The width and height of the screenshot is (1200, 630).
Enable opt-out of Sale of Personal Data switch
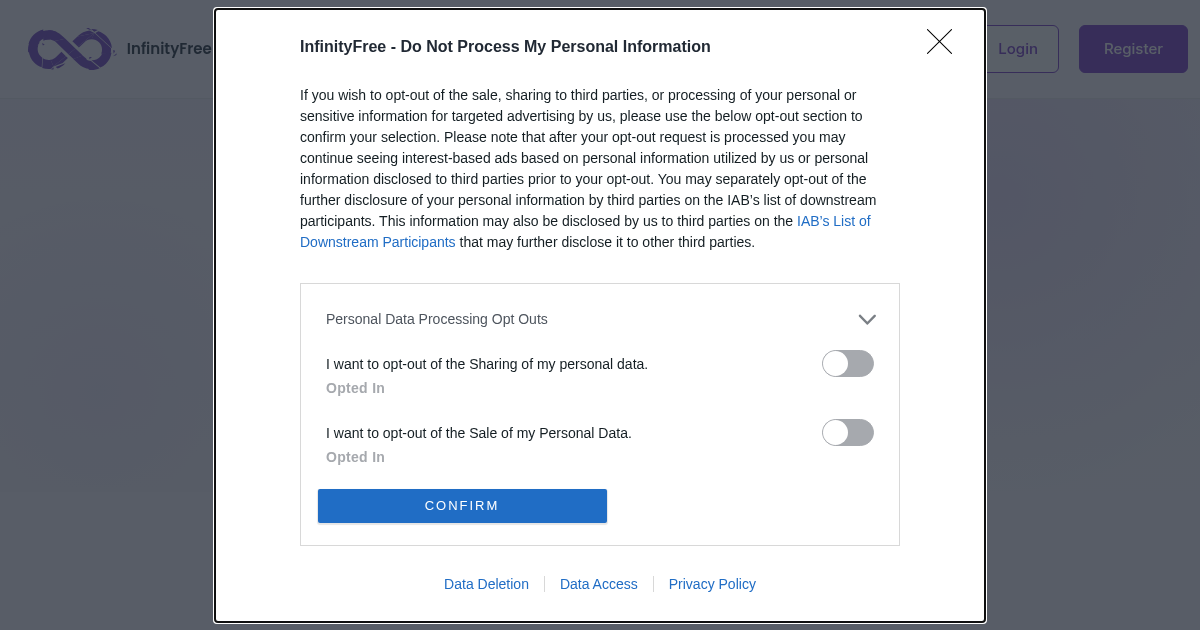[847, 433]
